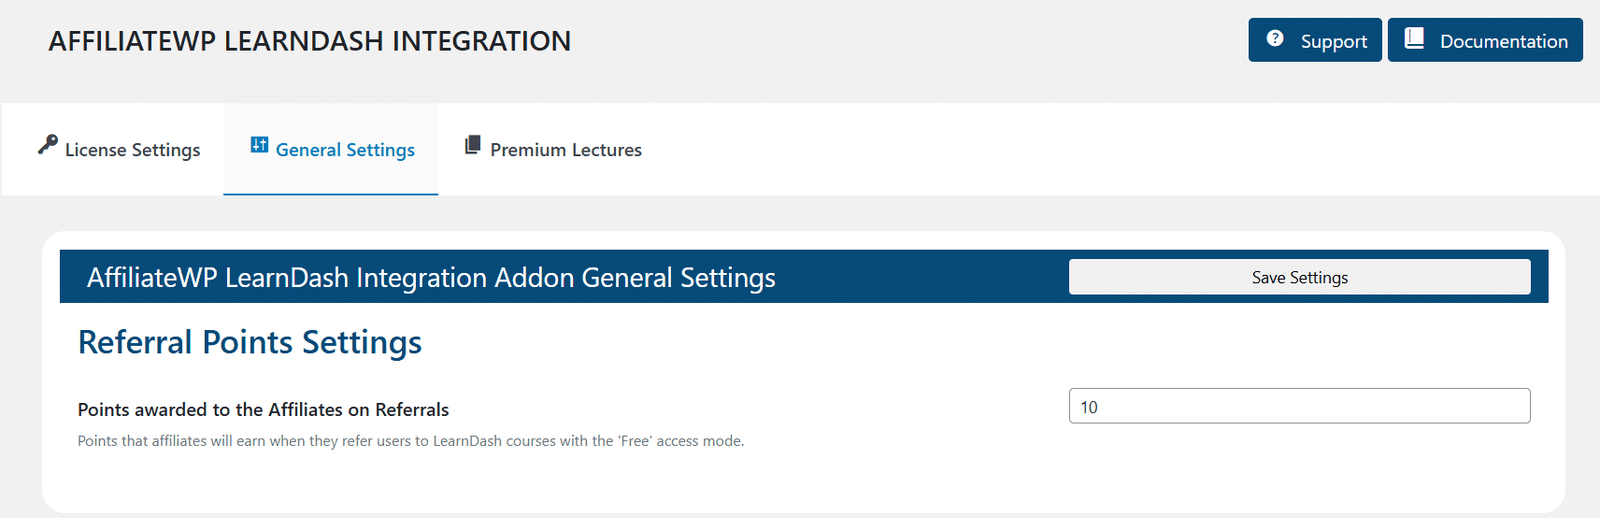Click the book icon beside Premium Lectures
The width and height of the screenshot is (1600, 518).
473,145
